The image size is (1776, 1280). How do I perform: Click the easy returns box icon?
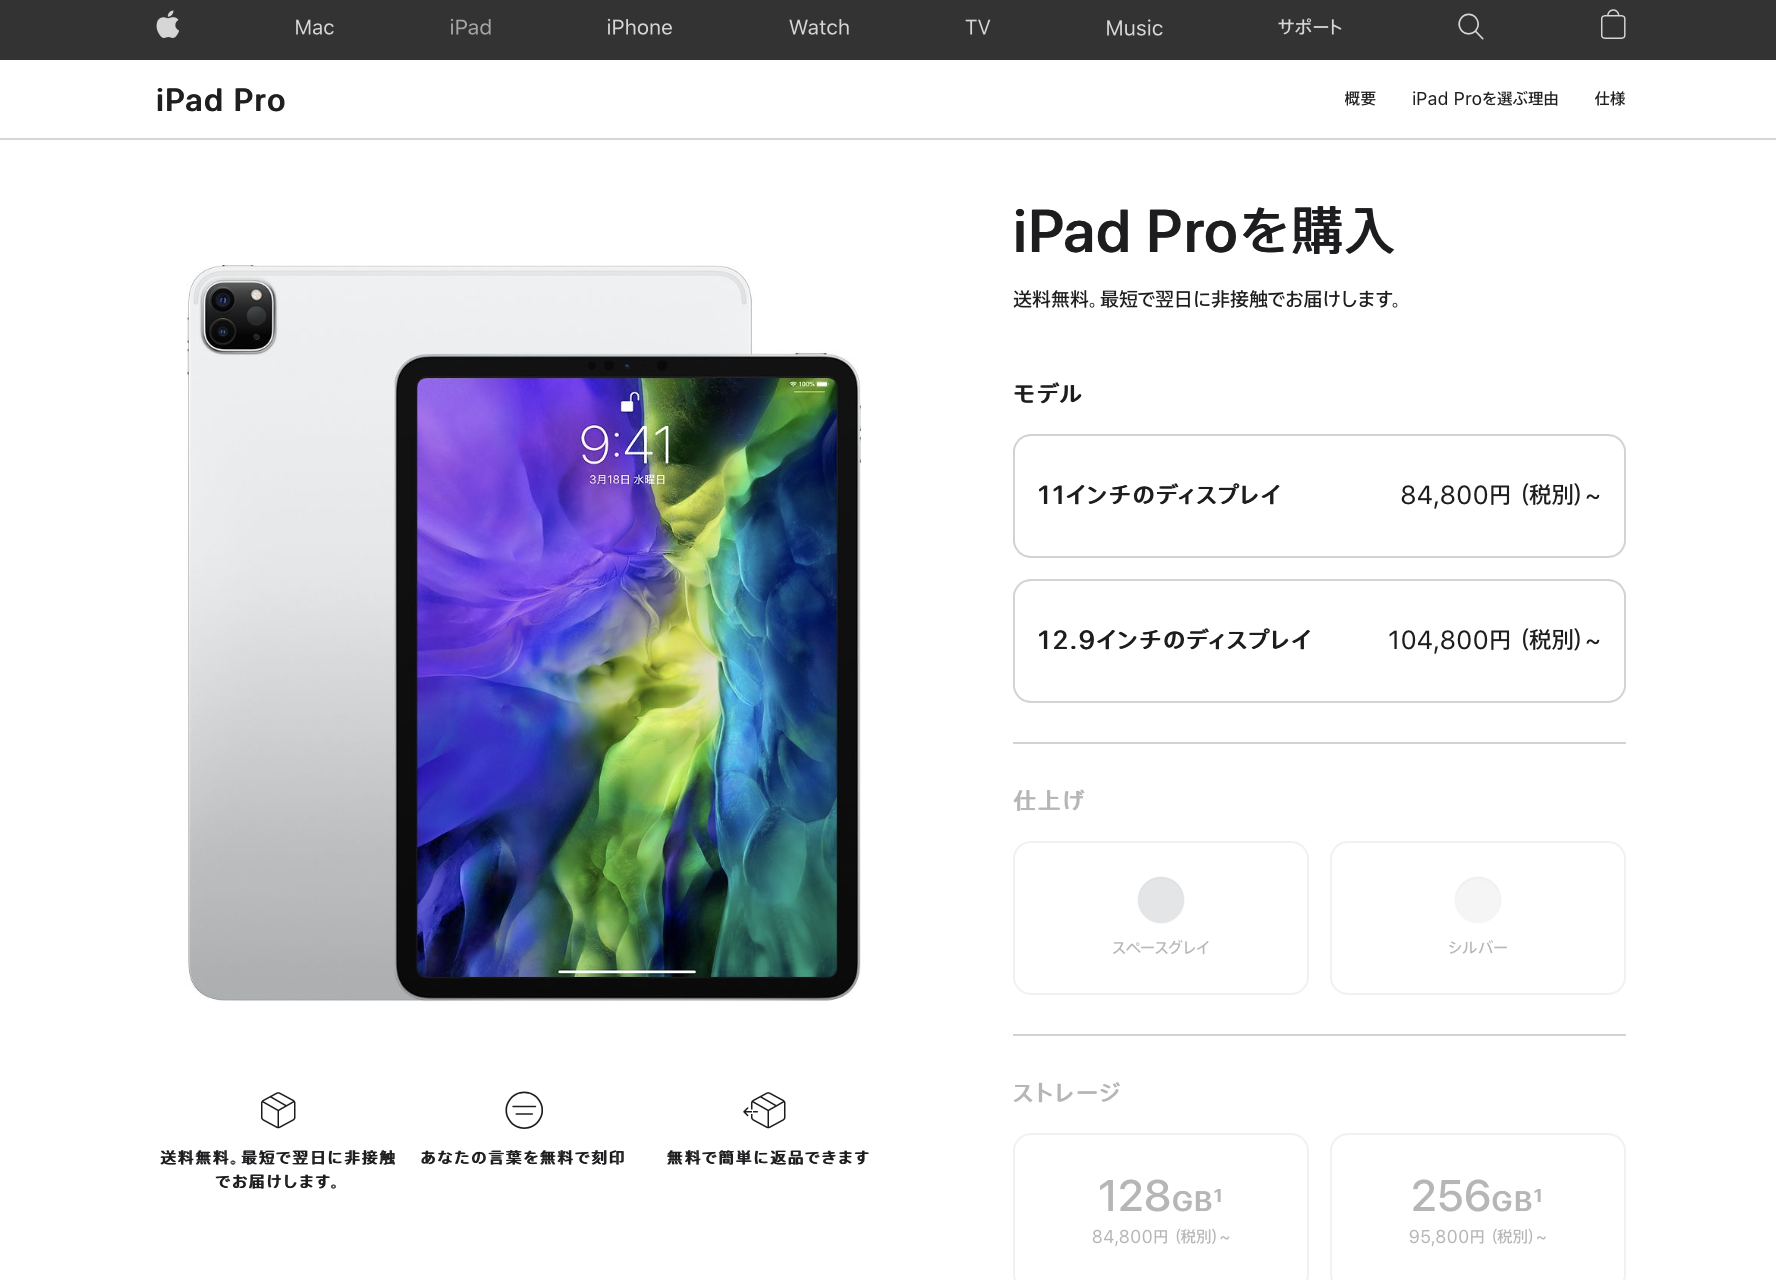click(x=766, y=1110)
